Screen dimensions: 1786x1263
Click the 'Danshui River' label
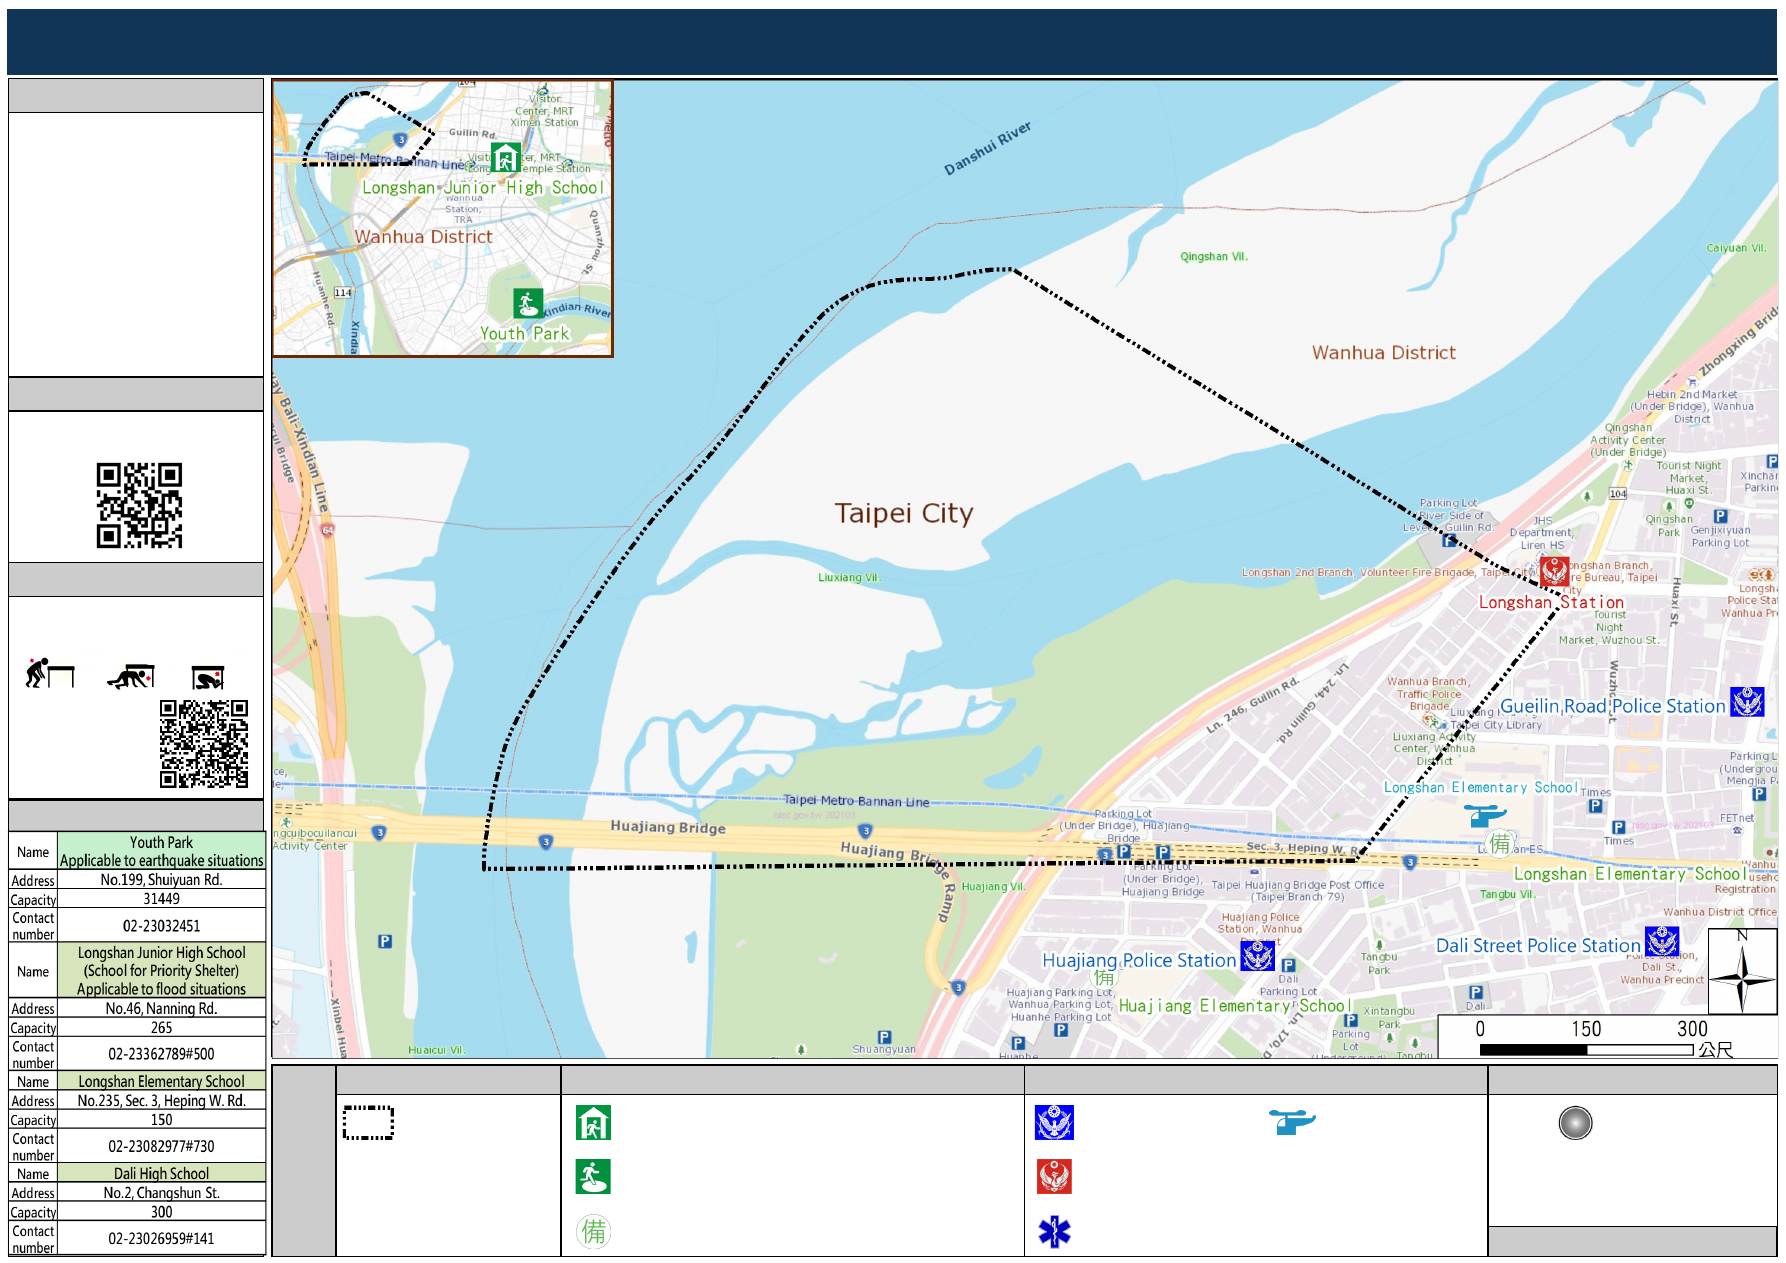pyautogui.click(x=987, y=148)
